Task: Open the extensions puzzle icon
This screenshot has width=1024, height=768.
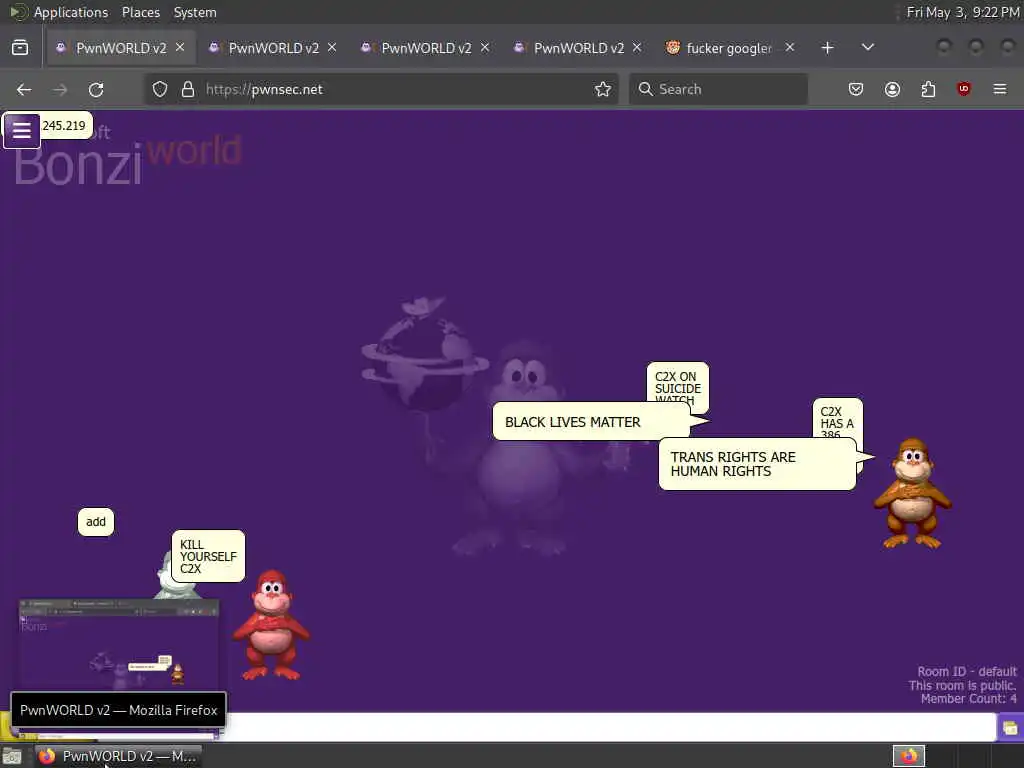Action: point(928,89)
